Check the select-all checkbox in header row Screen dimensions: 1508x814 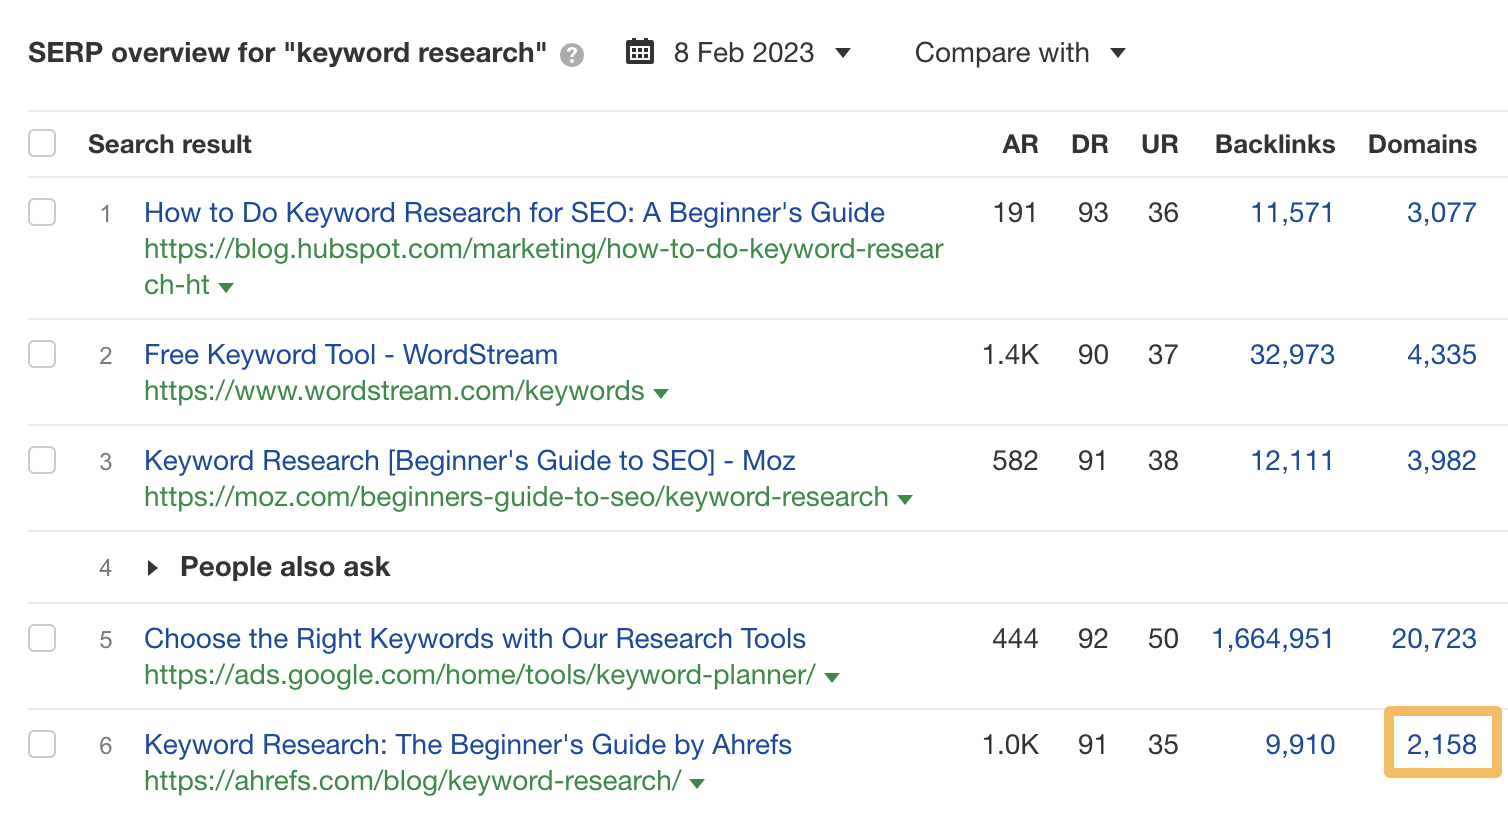[42, 143]
